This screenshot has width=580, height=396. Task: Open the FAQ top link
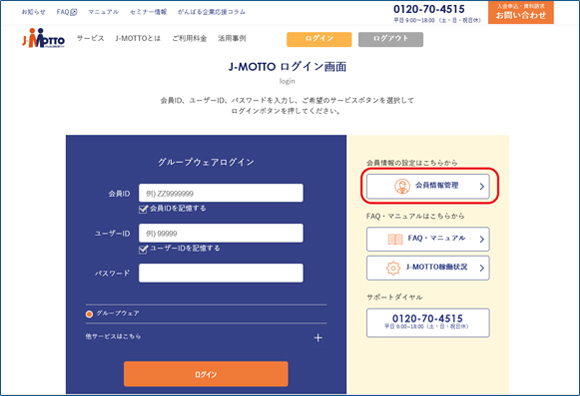coord(63,12)
